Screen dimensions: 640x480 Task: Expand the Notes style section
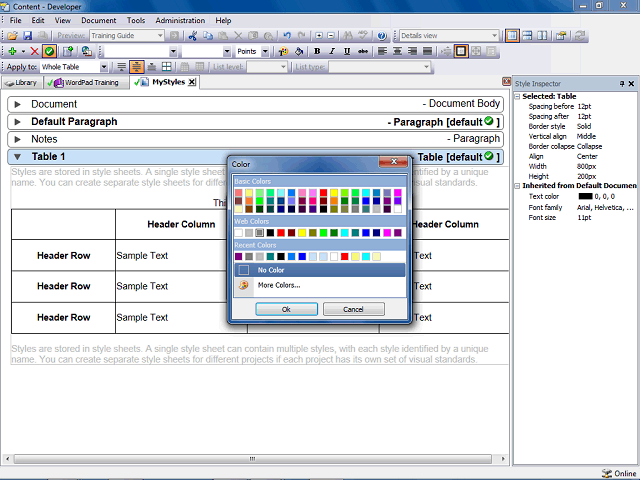click(x=18, y=140)
